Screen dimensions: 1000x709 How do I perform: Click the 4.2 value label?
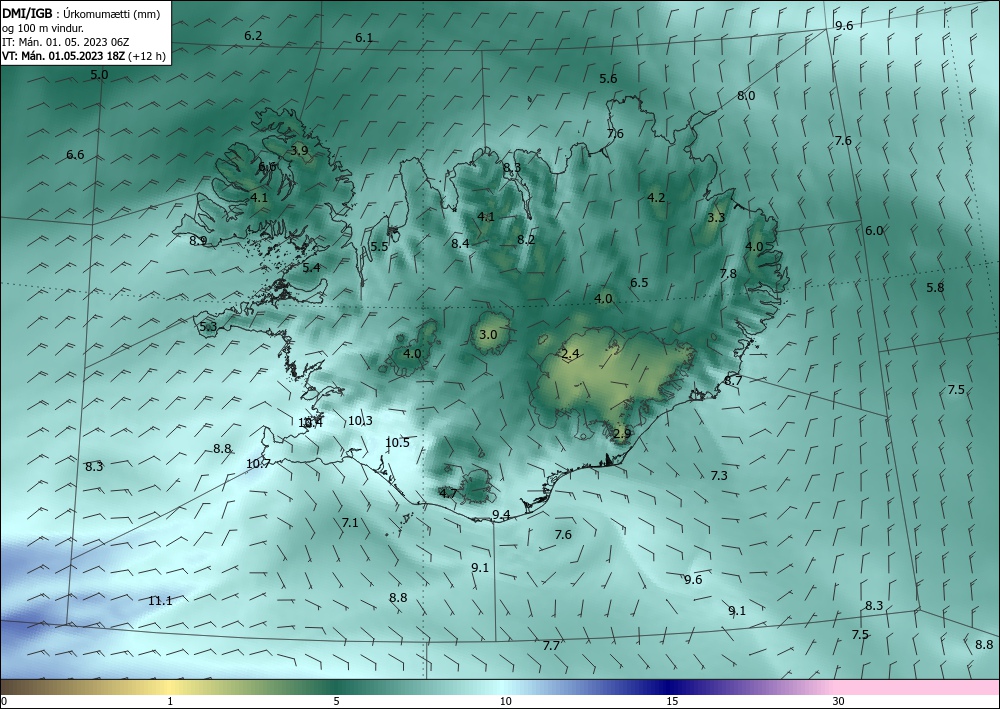click(656, 198)
